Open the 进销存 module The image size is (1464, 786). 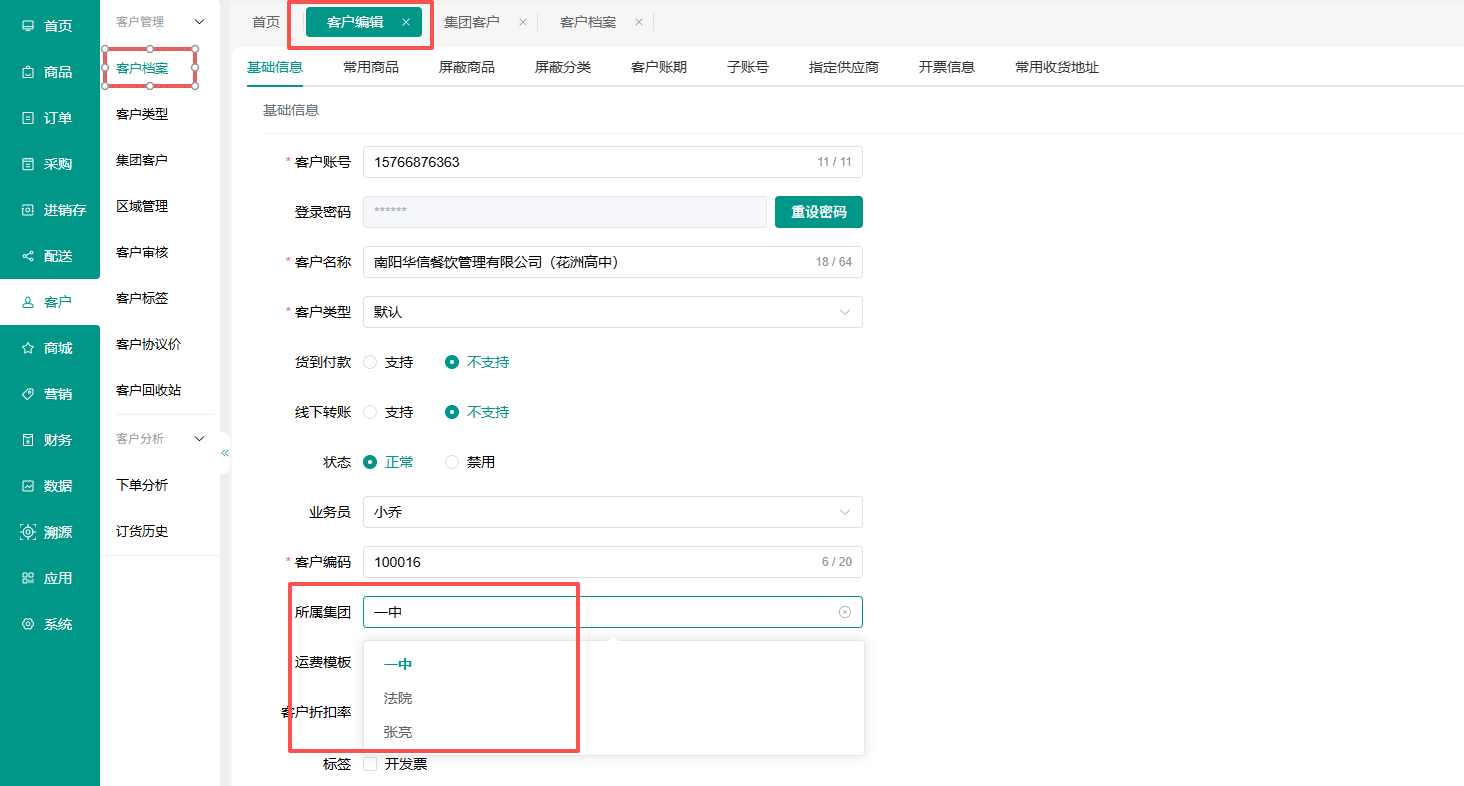[x=50, y=210]
